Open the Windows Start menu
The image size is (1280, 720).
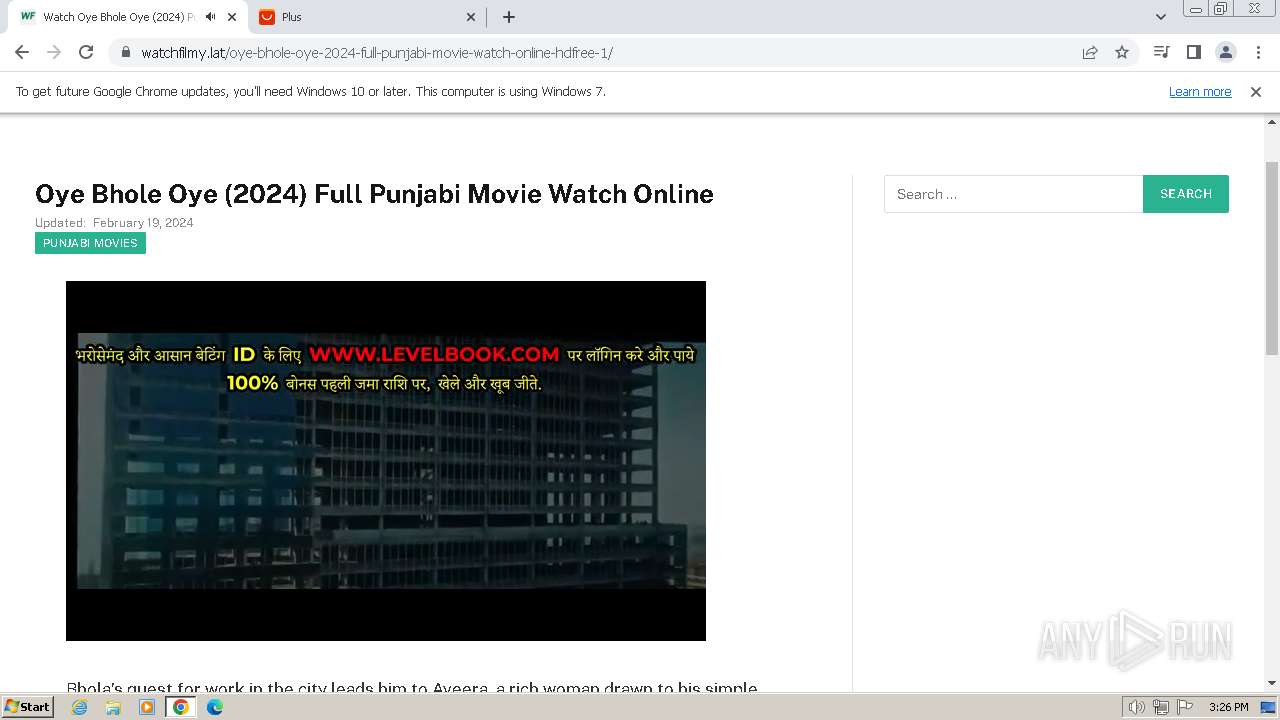click(27, 707)
